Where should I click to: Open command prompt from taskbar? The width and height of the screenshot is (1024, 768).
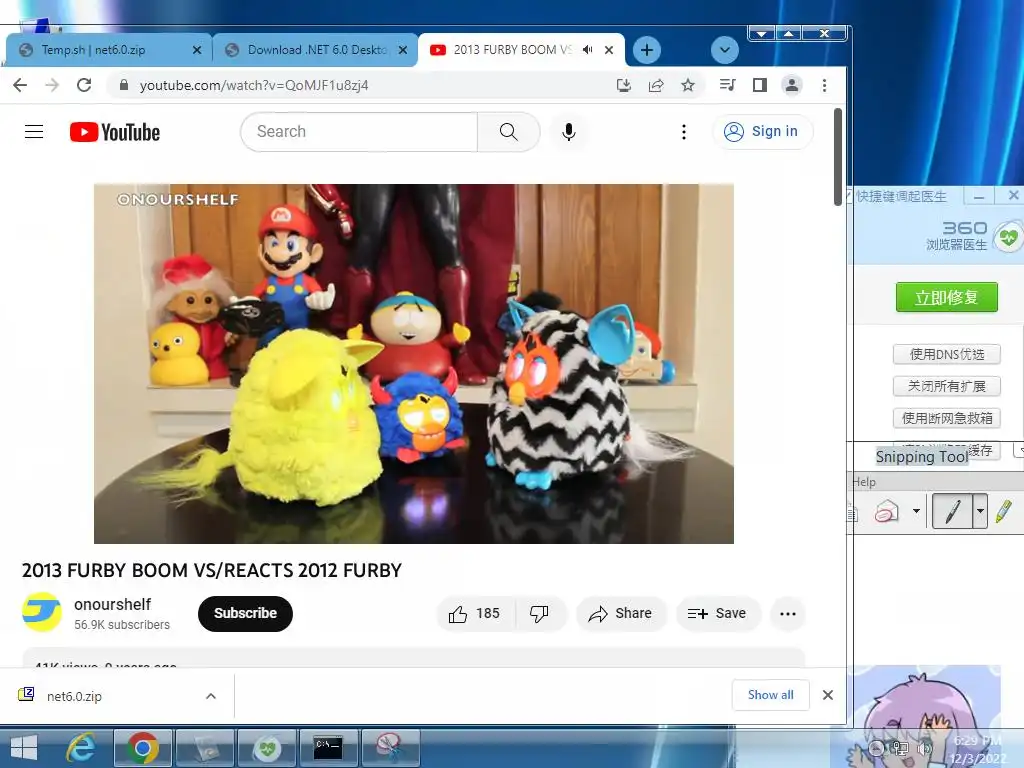[328, 748]
